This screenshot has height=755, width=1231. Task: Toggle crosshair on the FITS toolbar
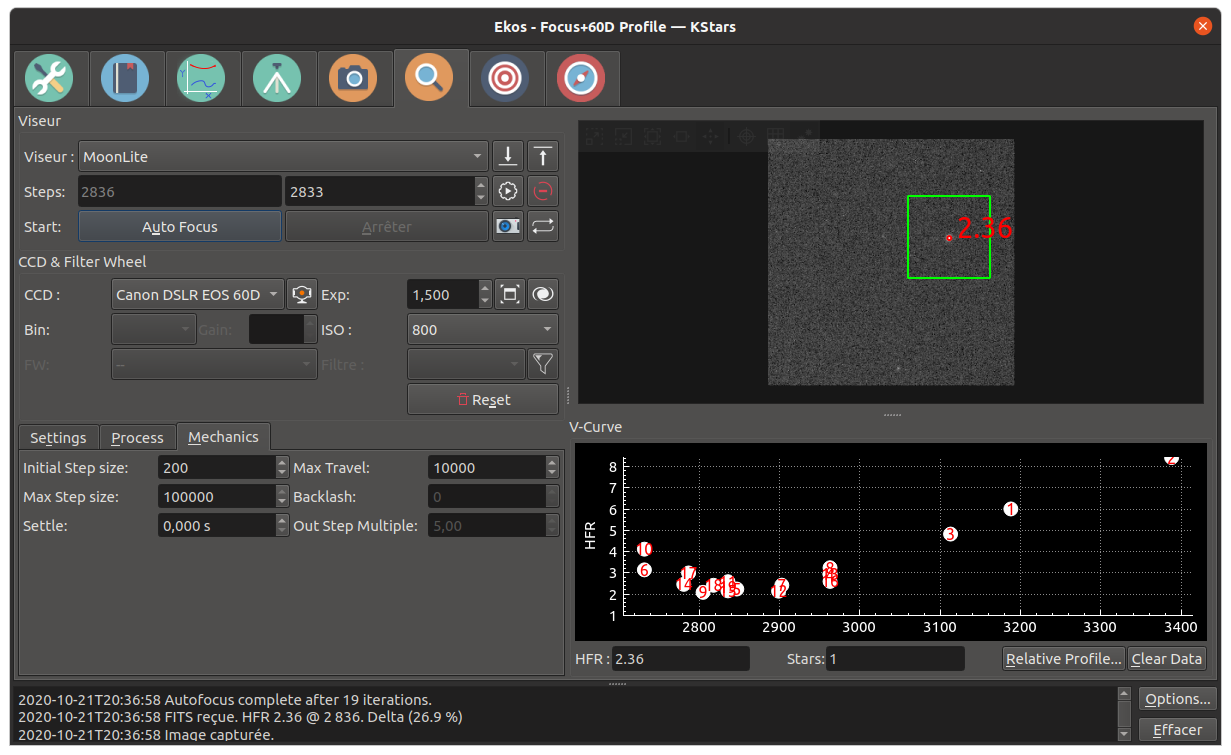coord(746,136)
